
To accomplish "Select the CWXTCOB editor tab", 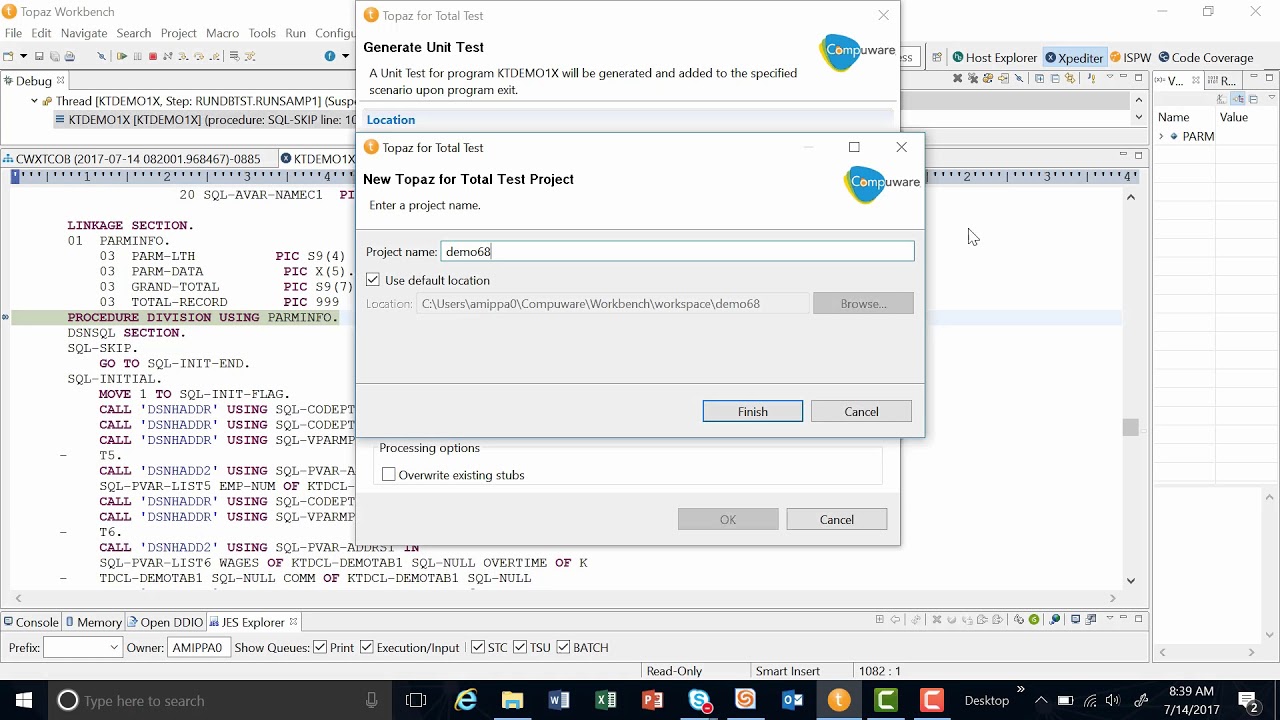I will click(x=138, y=159).
